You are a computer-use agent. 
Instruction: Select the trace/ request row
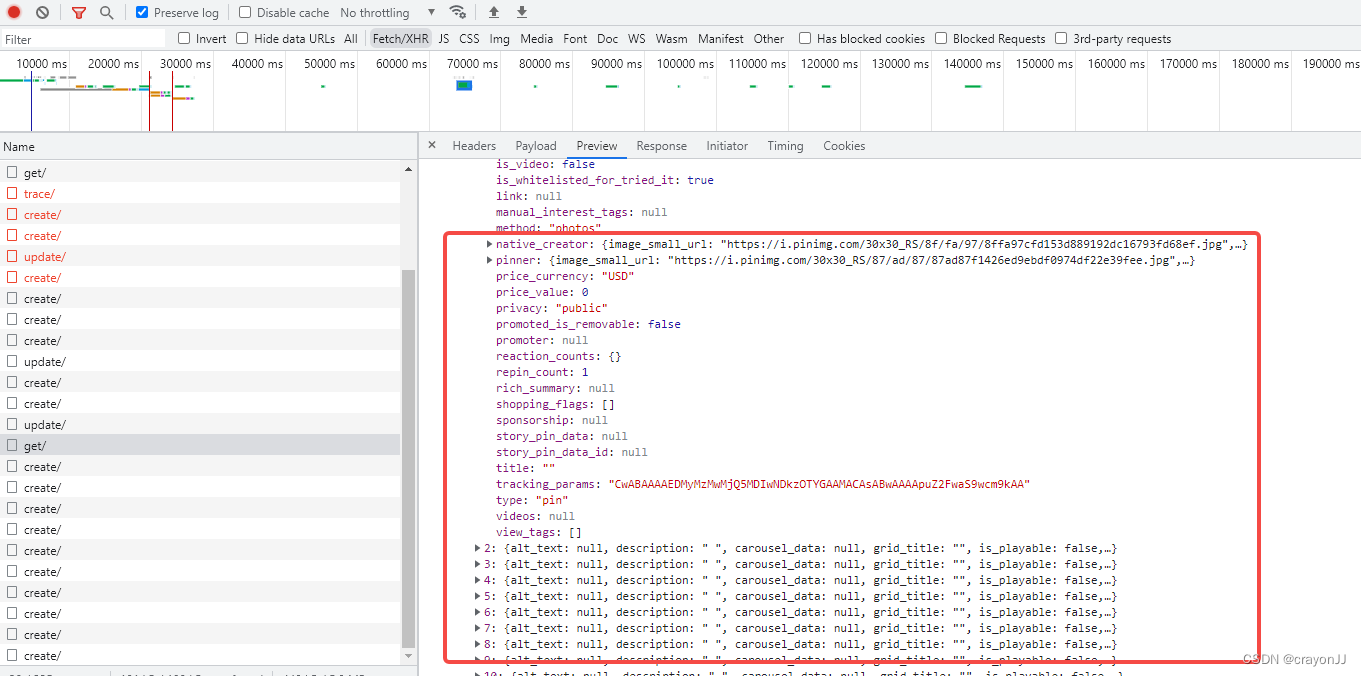[200, 194]
